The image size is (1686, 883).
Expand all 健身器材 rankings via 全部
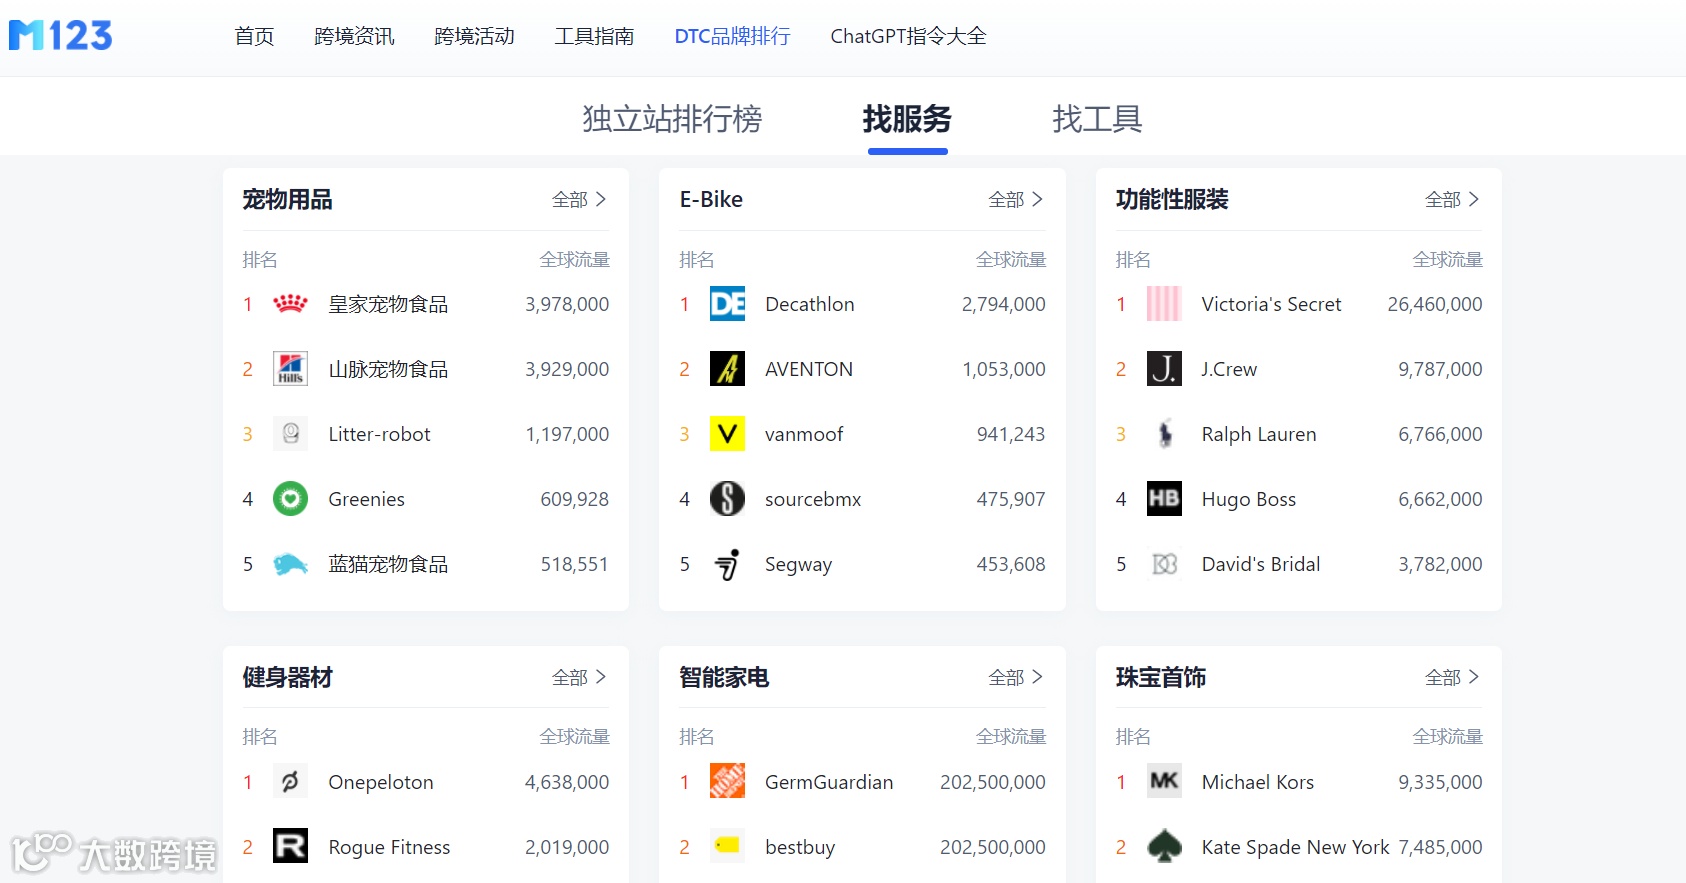pos(580,678)
